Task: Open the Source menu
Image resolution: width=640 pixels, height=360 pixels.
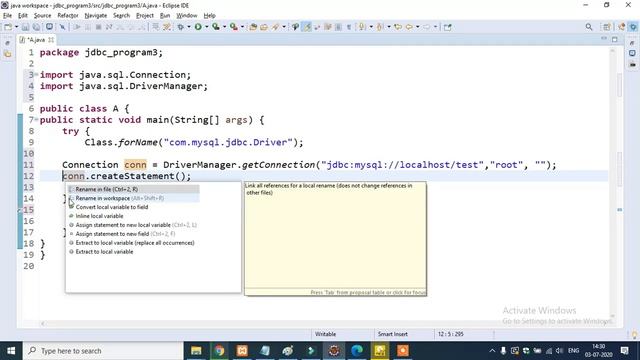Action: point(42,16)
